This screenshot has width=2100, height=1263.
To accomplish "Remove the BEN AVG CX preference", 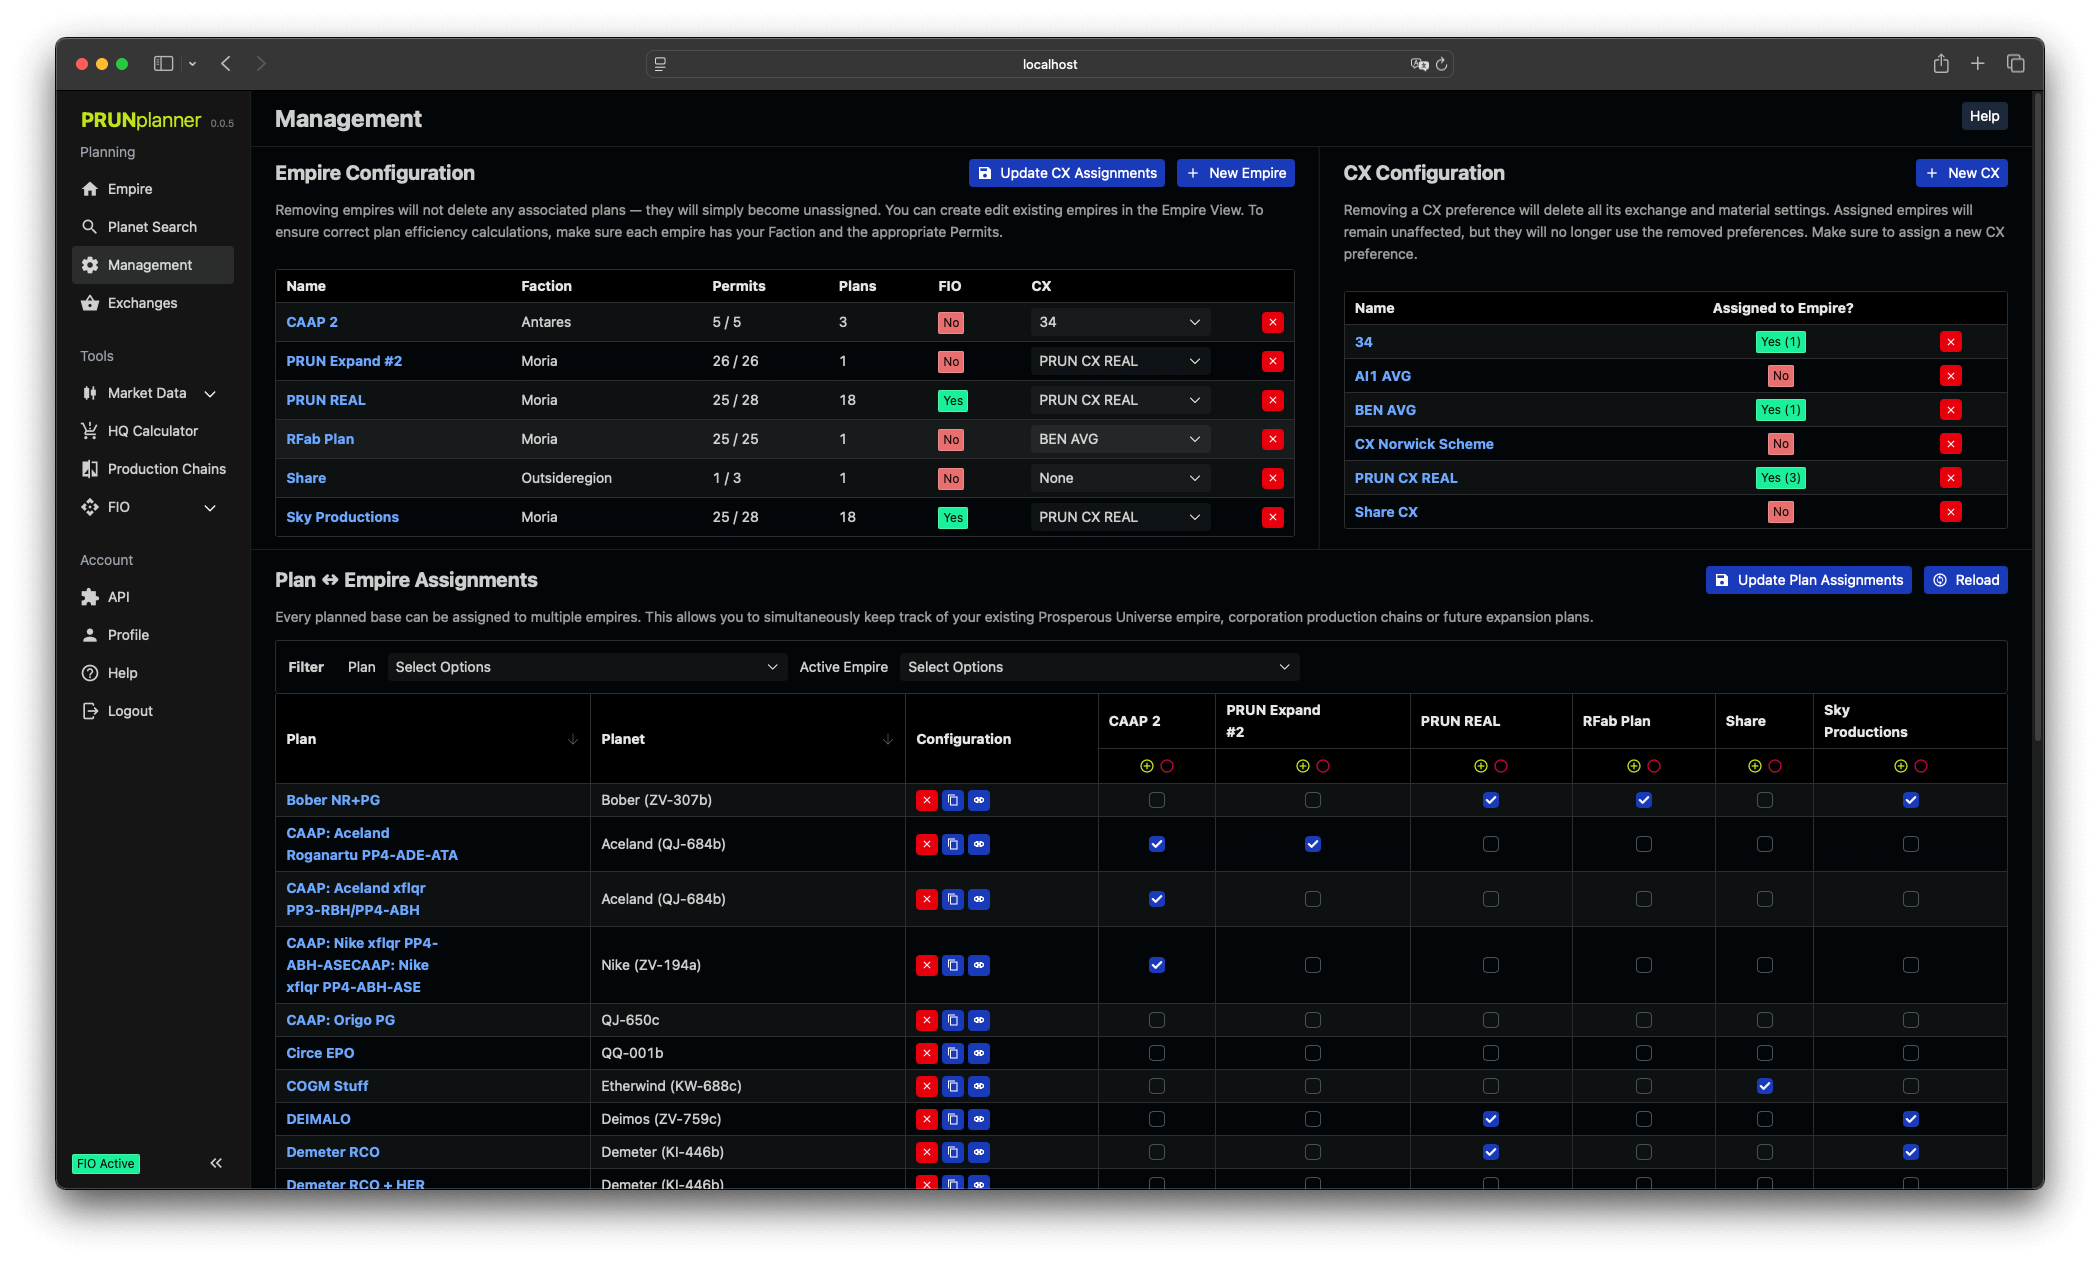I will pos(1950,410).
